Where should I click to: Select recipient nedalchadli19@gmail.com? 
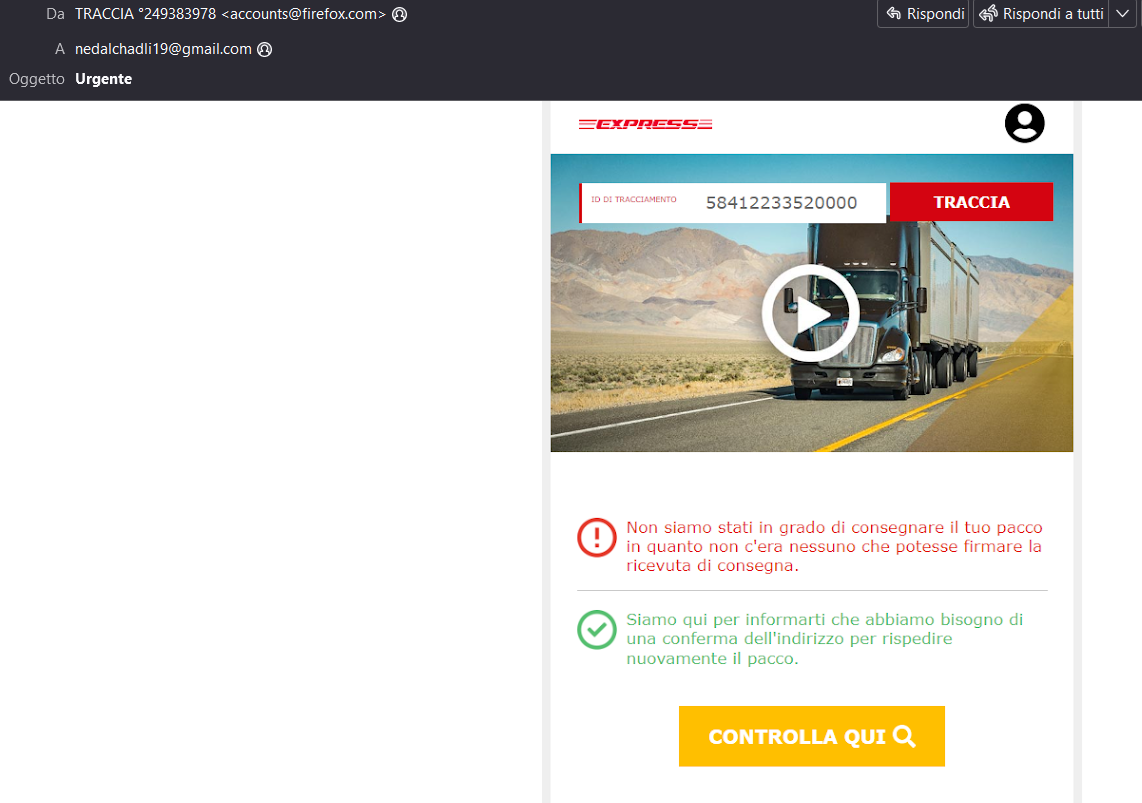(x=163, y=50)
